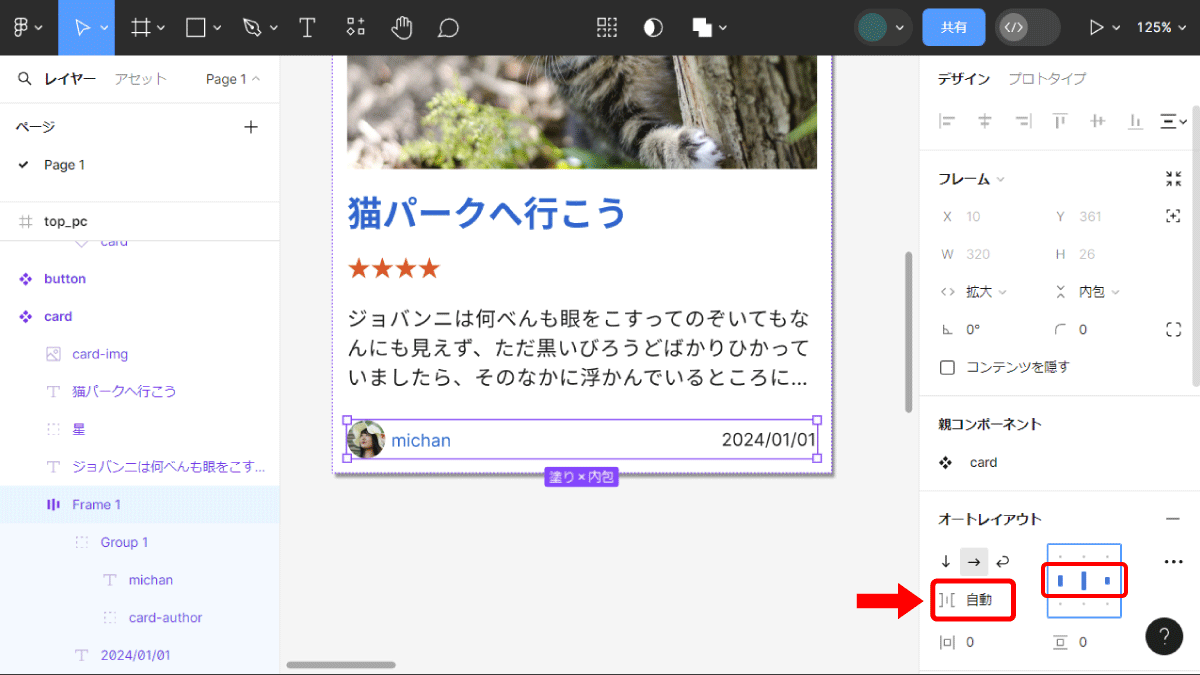1200x675 pixels.
Task: Click the 共有 share button
Action: click(x=954, y=28)
